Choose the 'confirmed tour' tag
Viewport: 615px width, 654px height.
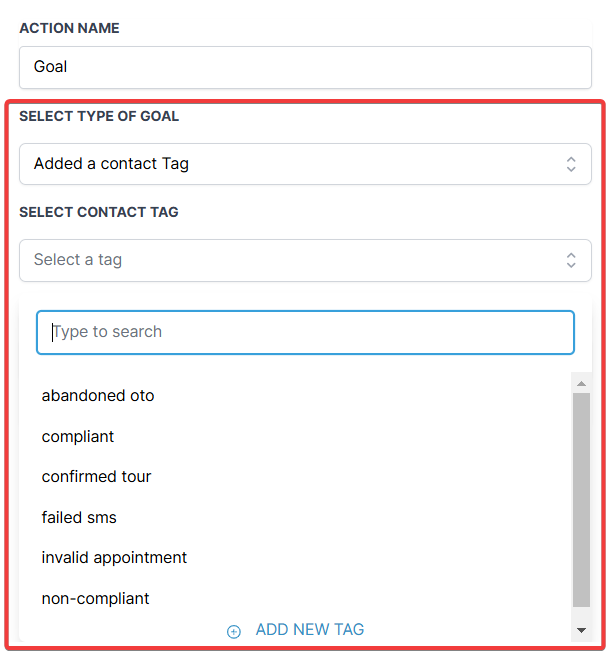coord(96,477)
